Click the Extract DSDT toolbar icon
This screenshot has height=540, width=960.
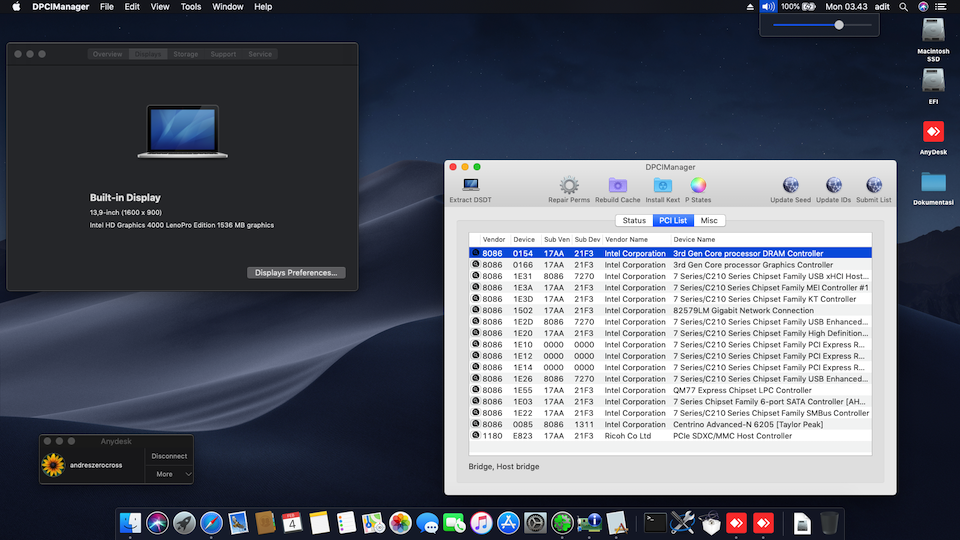pos(470,184)
